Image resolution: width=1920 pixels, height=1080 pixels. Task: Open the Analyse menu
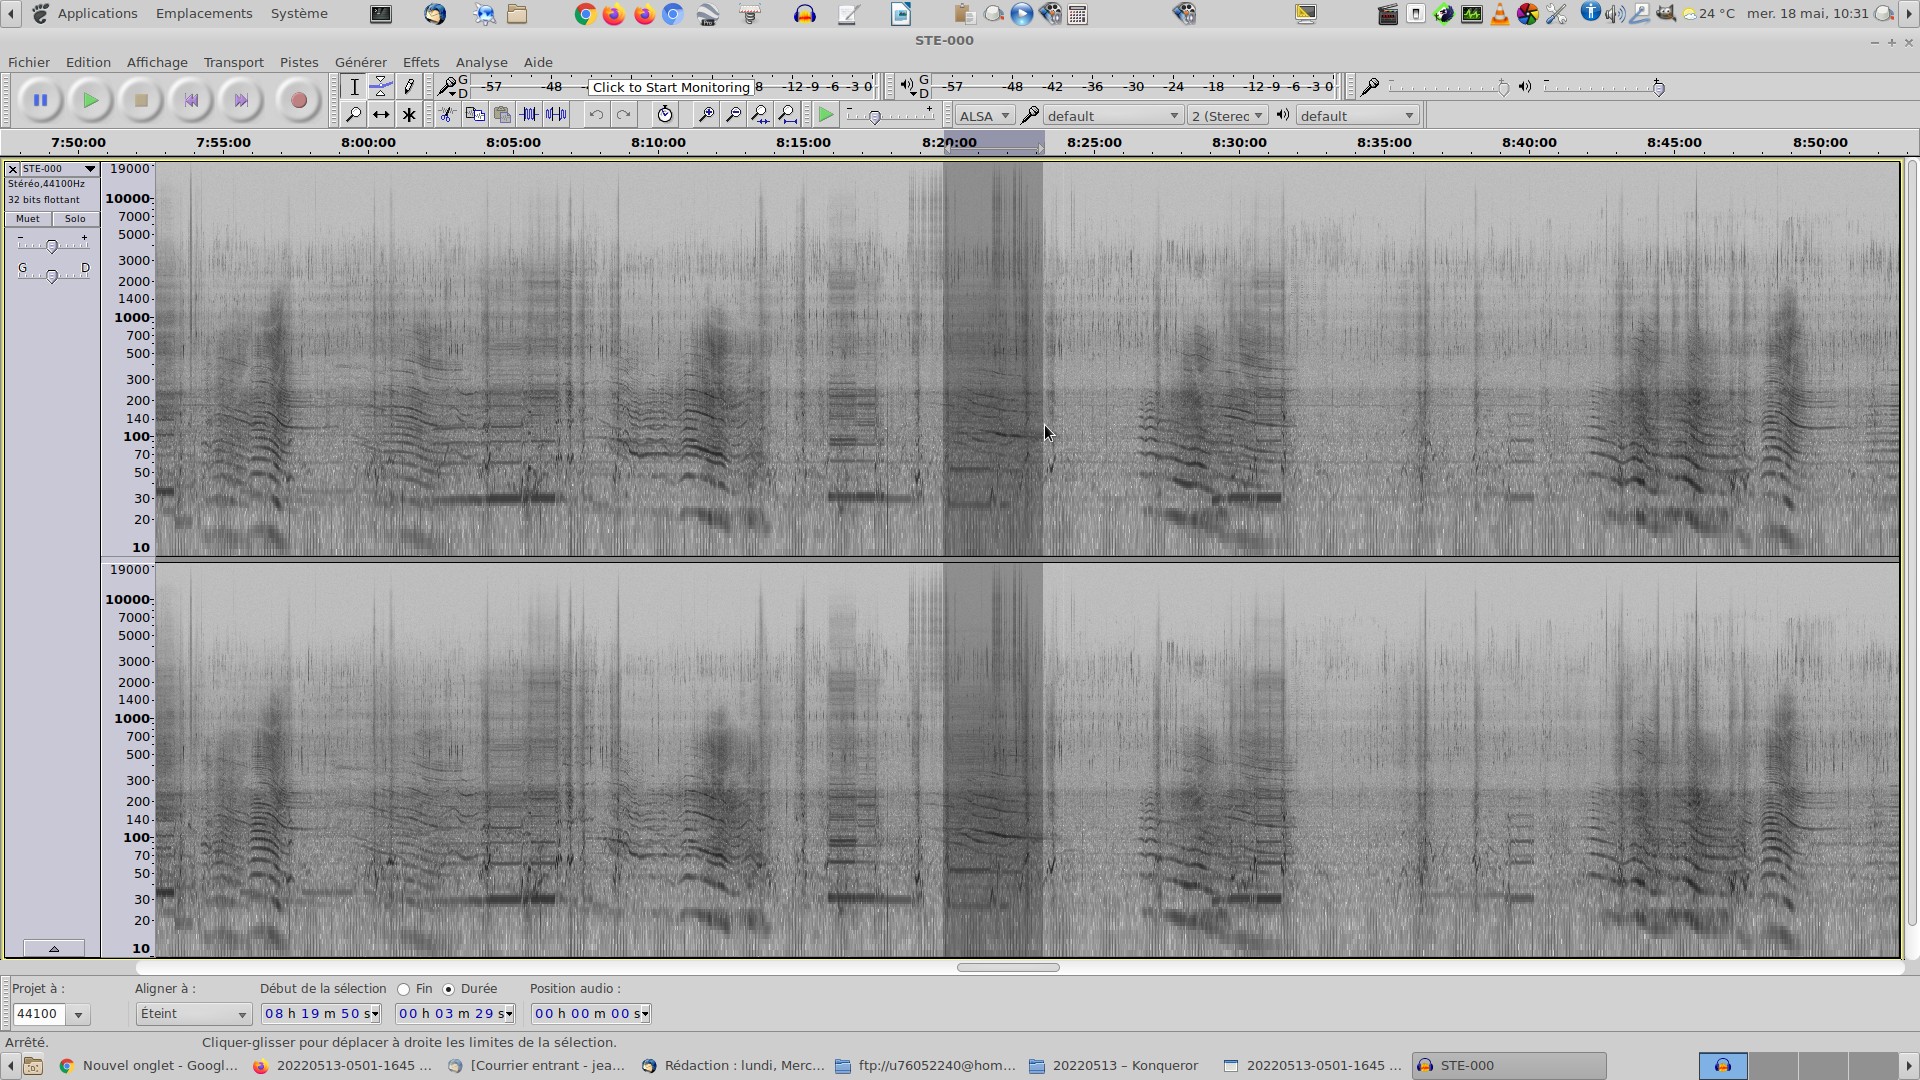click(481, 62)
